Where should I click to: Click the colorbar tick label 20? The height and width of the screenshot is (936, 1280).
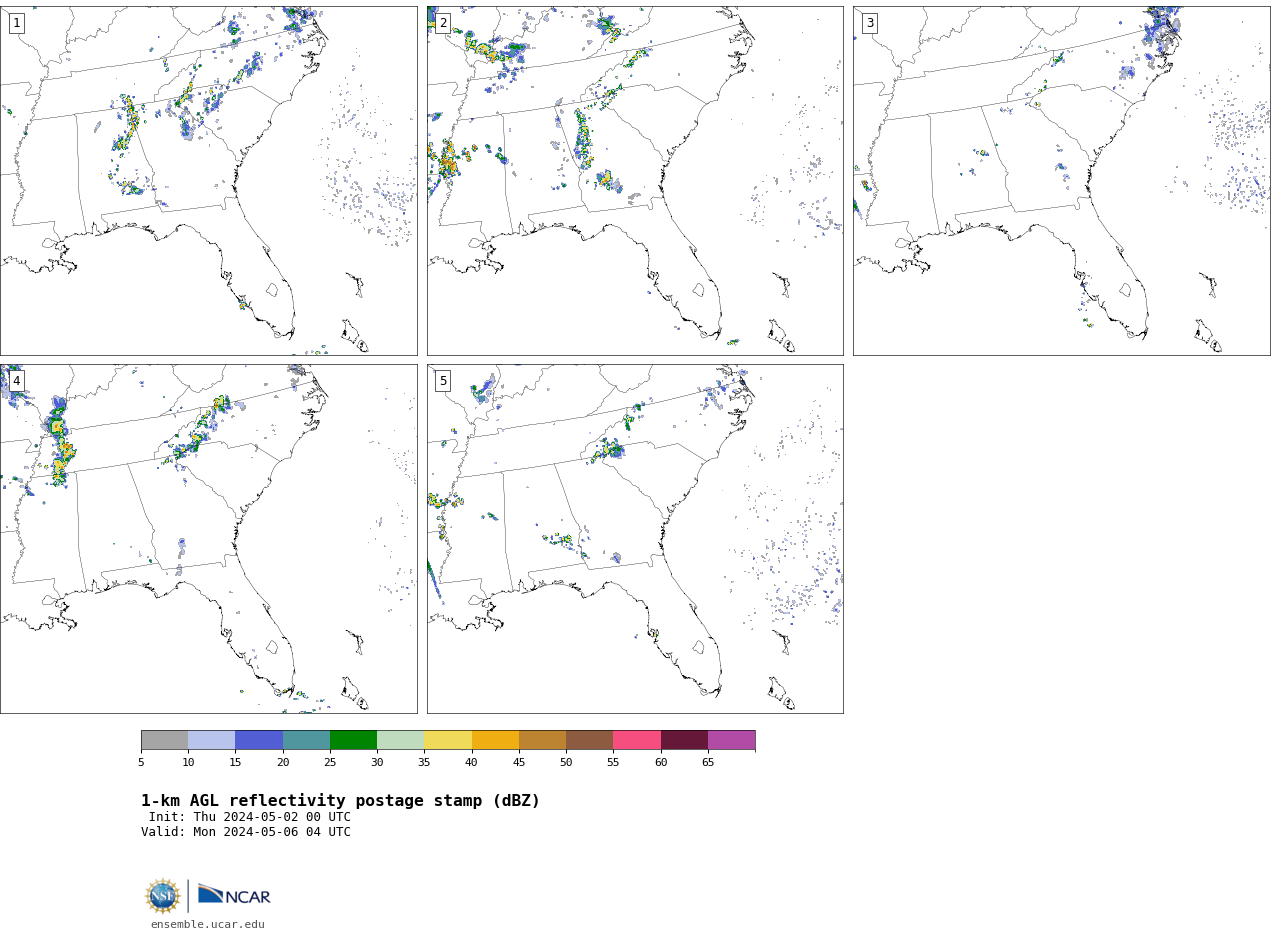[283, 763]
